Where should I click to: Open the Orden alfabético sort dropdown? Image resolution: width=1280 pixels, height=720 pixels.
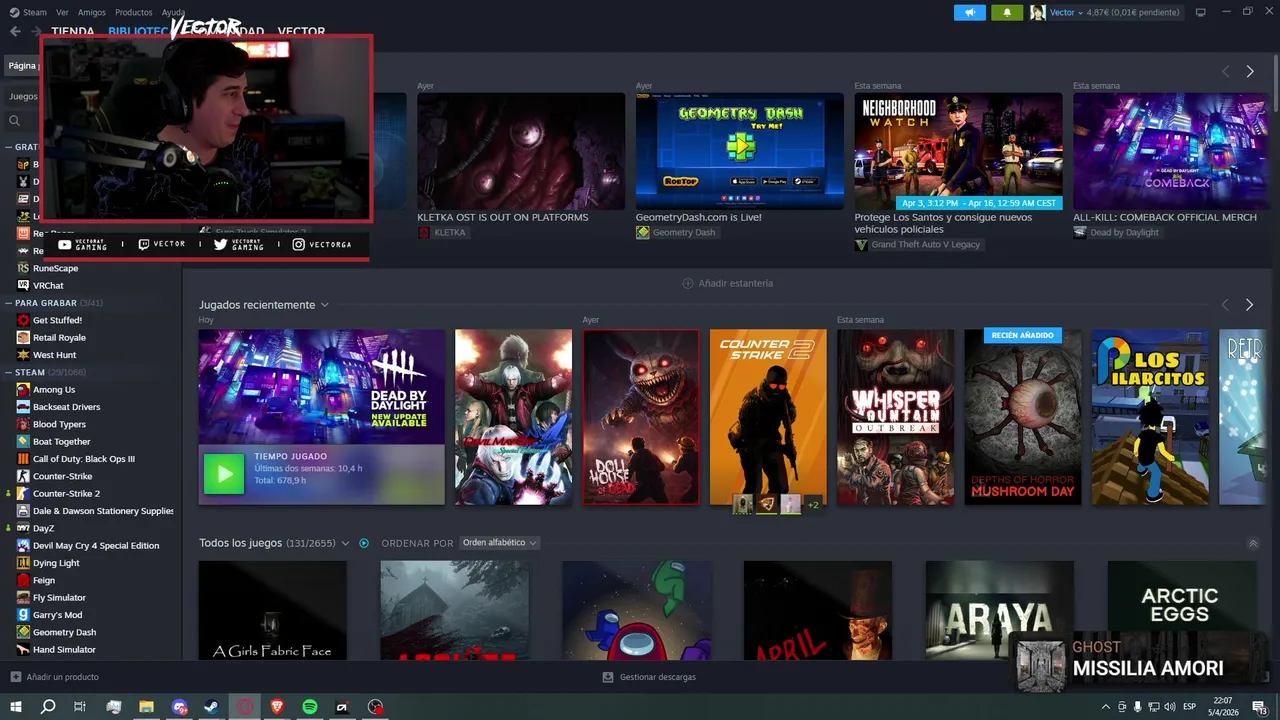pyautogui.click(x=499, y=543)
